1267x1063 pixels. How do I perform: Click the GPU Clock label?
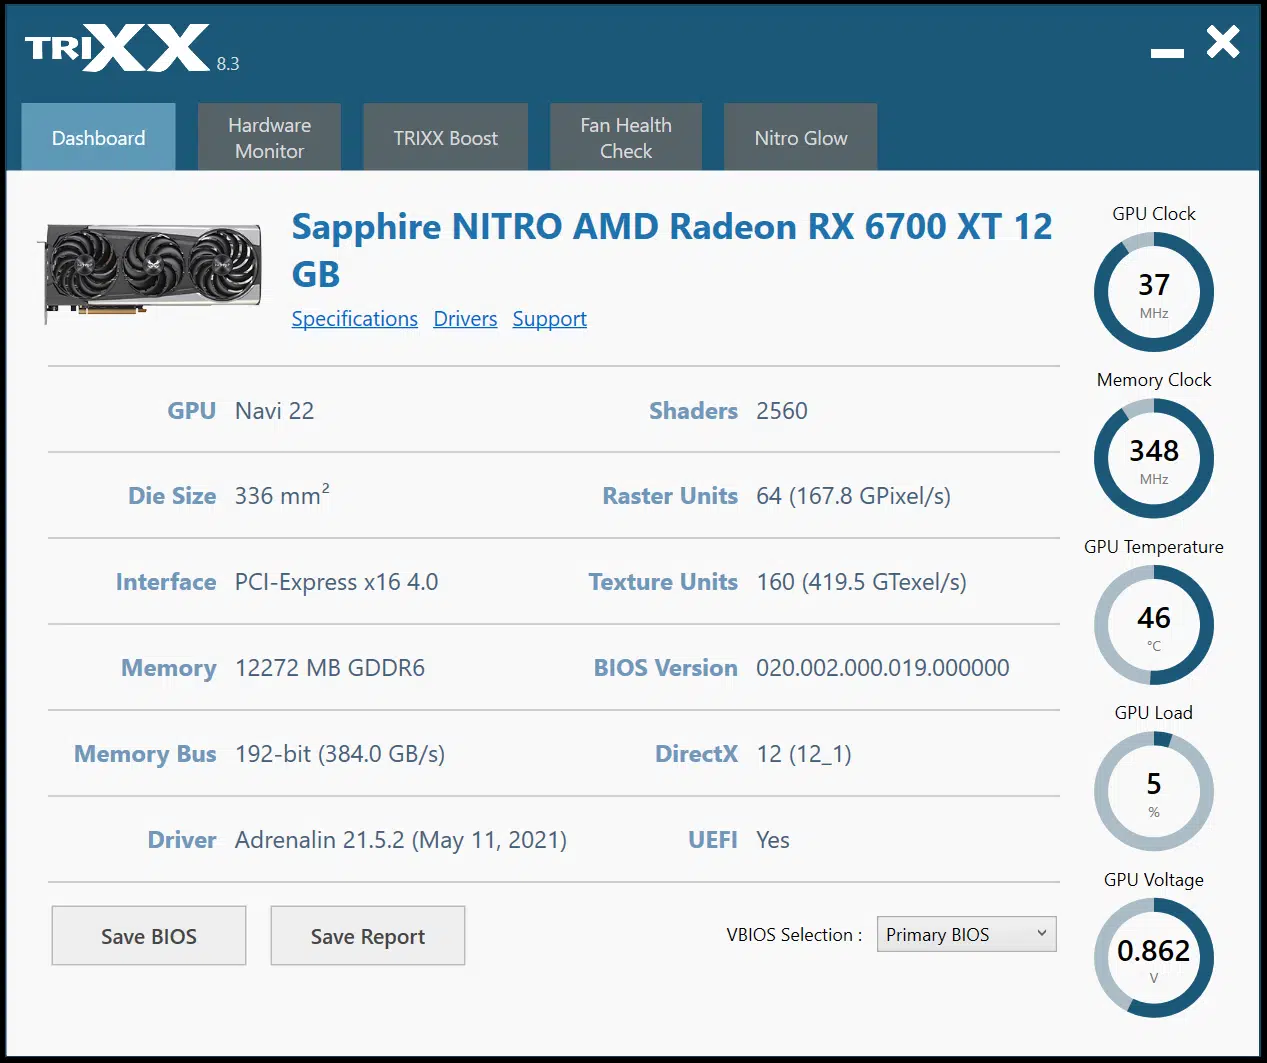[1154, 214]
